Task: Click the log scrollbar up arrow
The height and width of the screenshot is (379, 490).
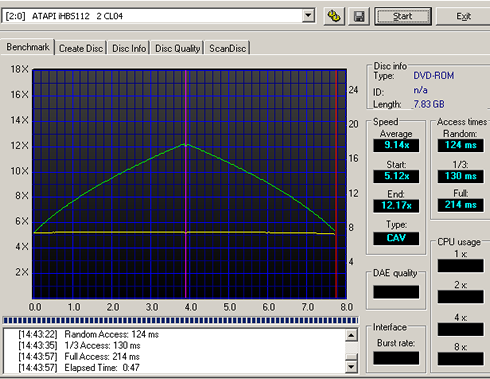Action: [x=351, y=335]
